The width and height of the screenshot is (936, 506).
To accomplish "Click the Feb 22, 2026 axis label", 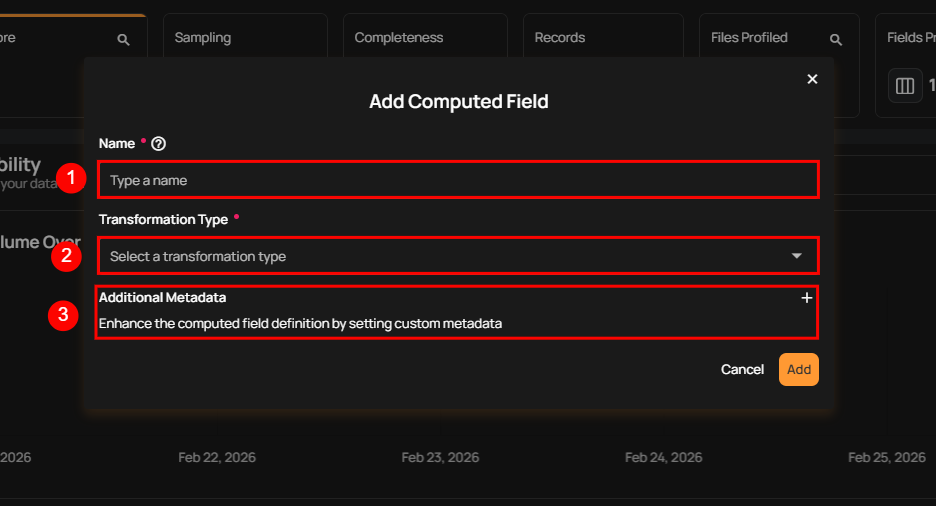I will (x=217, y=457).
